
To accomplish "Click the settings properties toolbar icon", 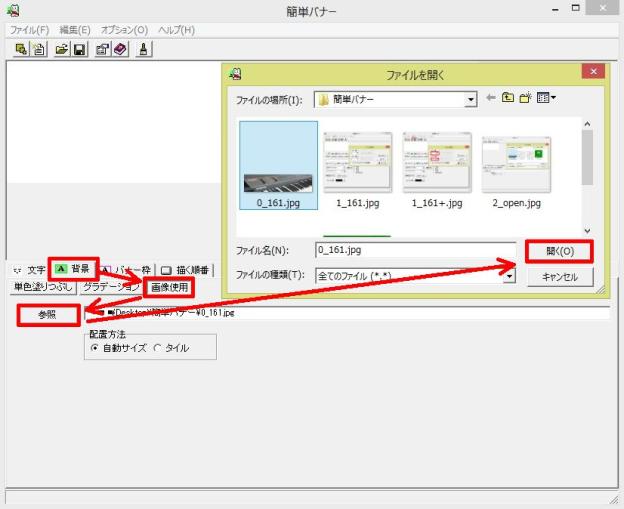I will pyautogui.click(x=102, y=49).
